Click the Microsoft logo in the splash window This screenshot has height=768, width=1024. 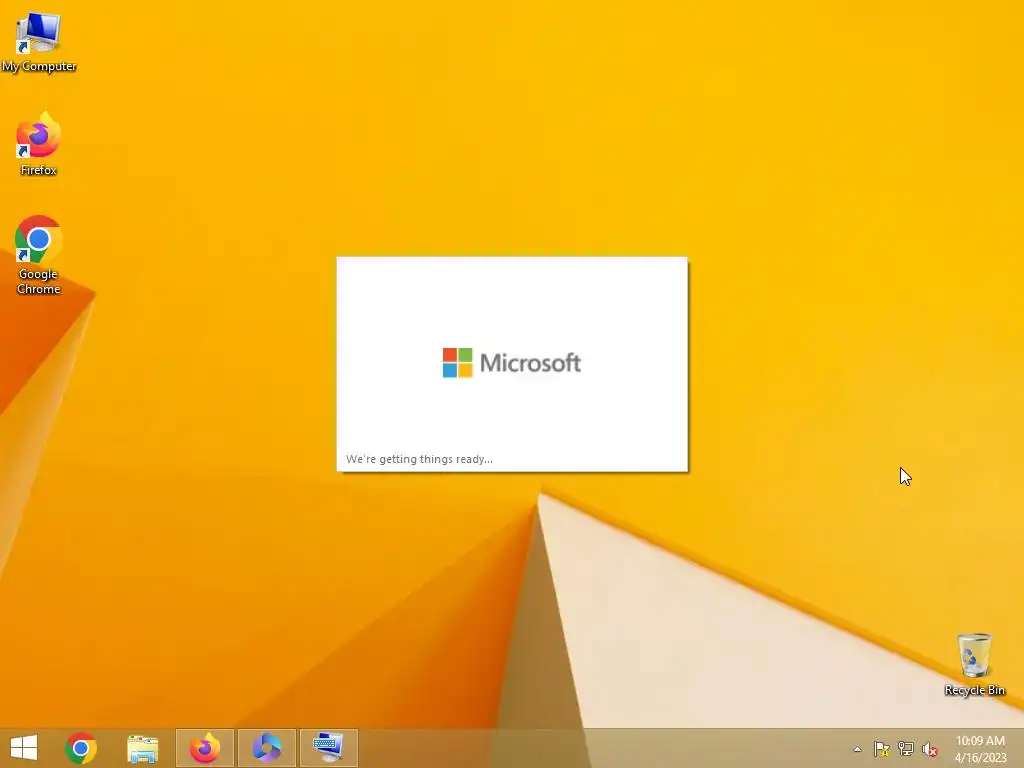point(511,362)
